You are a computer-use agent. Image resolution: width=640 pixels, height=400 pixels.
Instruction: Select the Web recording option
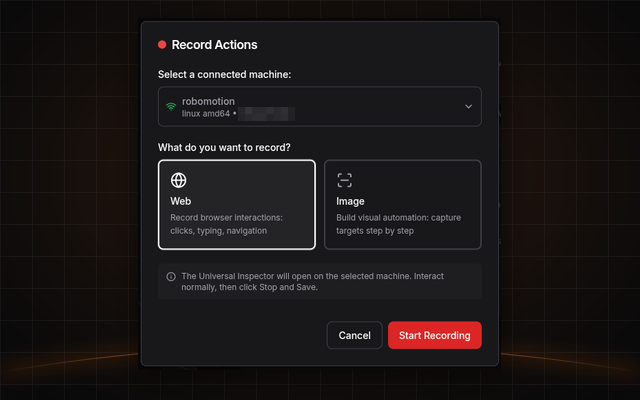point(237,204)
